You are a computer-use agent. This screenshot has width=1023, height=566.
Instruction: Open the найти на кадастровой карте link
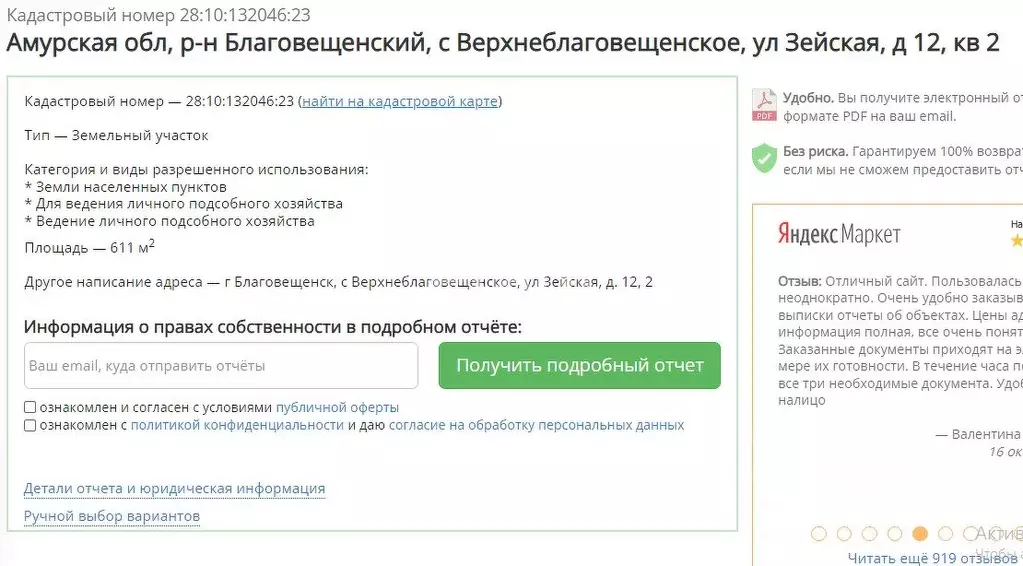click(x=400, y=101)
